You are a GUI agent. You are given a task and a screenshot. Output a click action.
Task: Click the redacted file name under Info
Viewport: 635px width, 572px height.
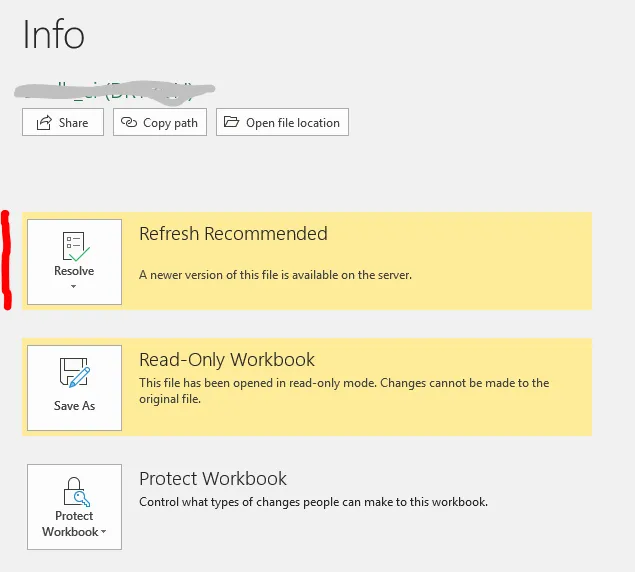tap(115, 91)
